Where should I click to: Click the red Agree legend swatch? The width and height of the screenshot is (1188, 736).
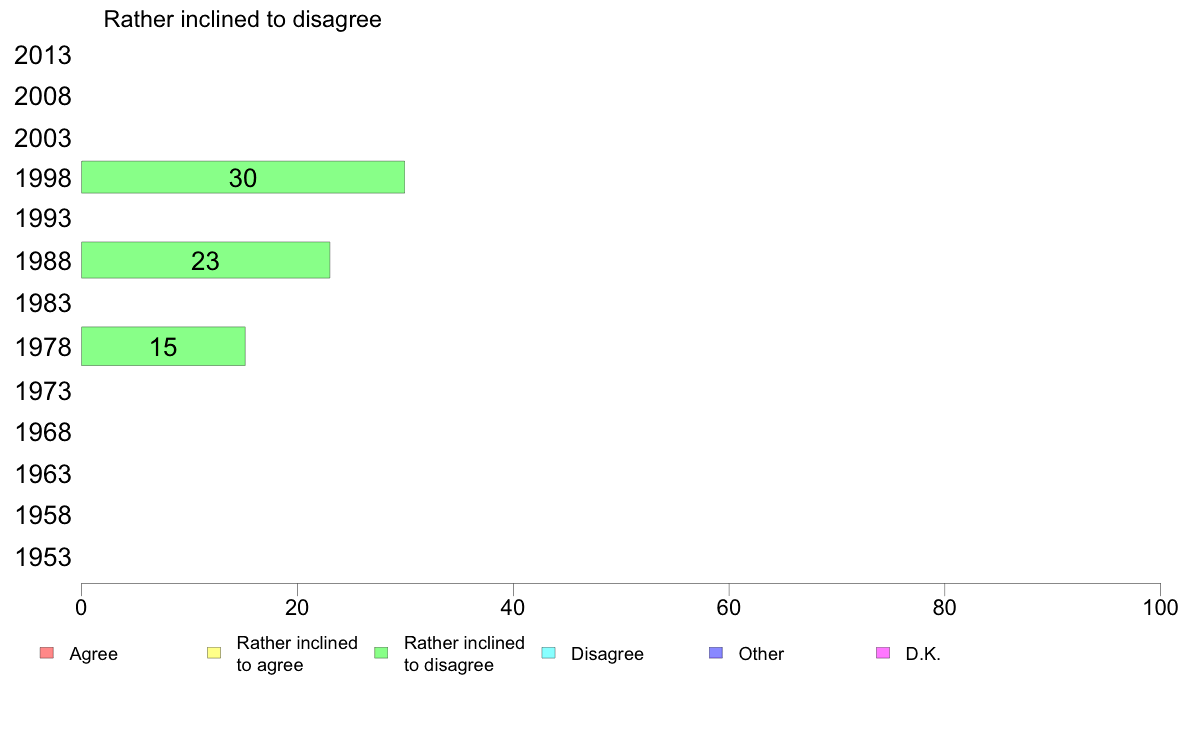[46, 654]
